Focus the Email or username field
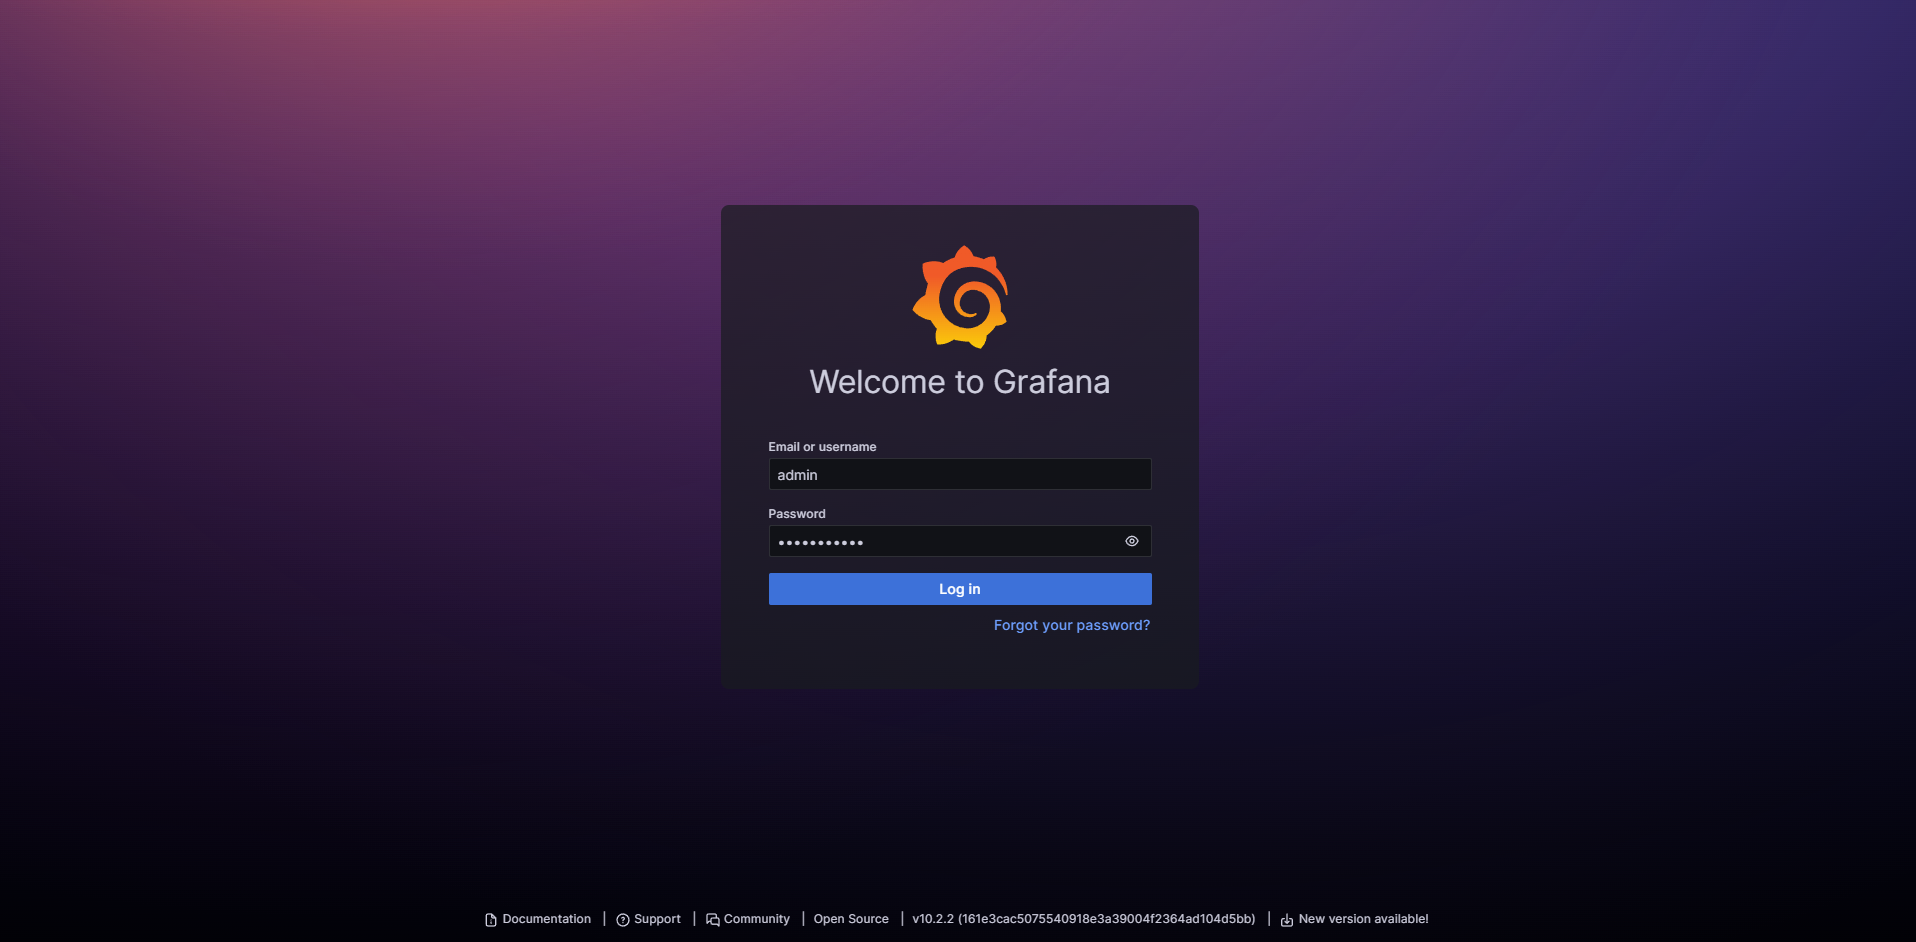This screenshot has height=942, width=1916. (x=959, y=474)
